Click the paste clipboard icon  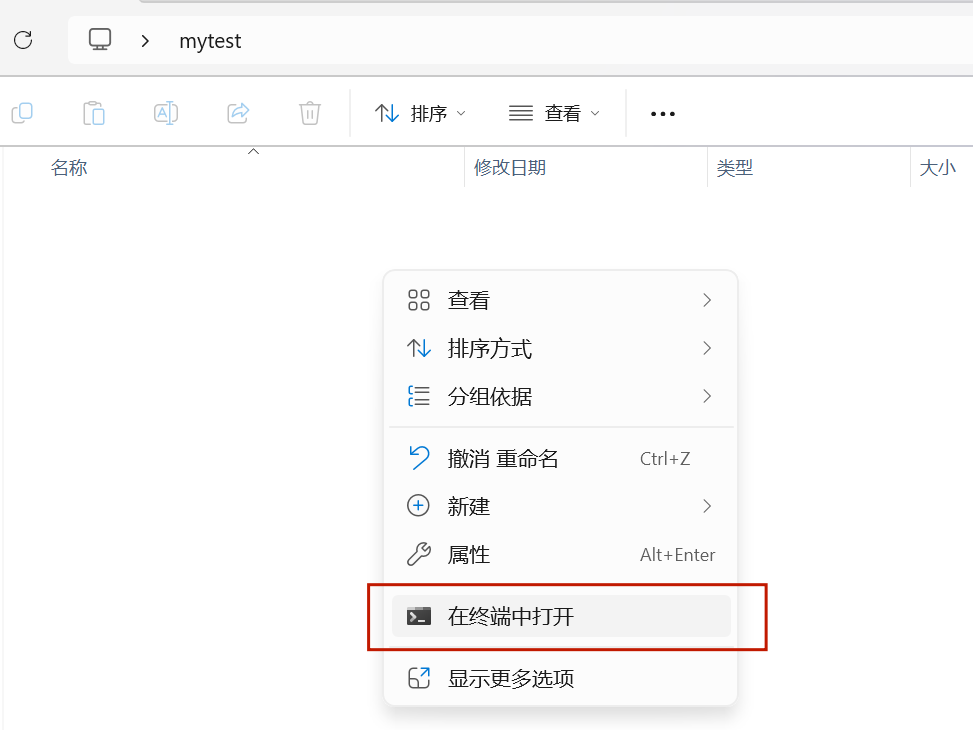[94, 113]
